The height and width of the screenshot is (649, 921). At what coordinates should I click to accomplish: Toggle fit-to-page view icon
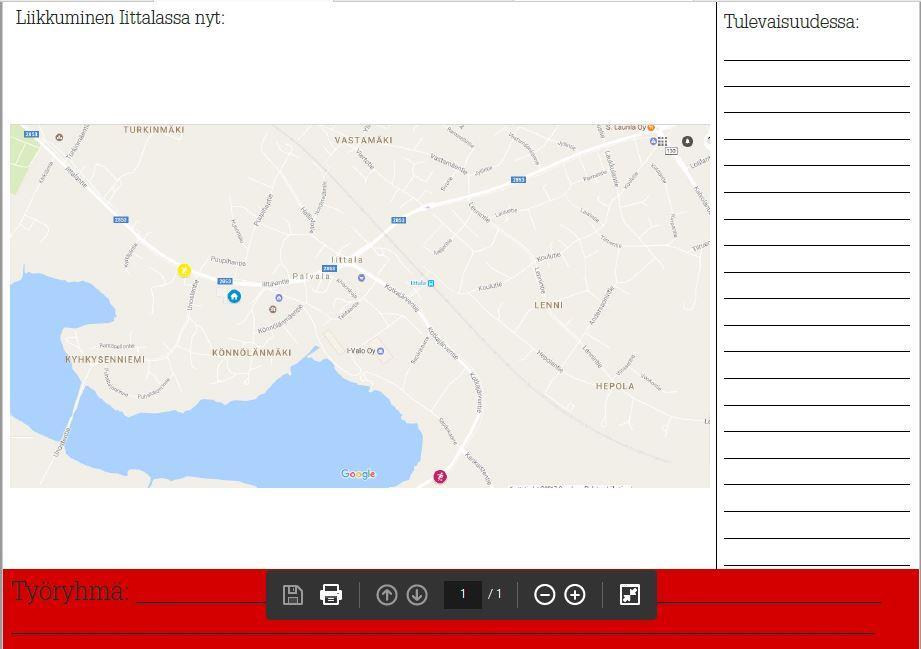point(630,595)
